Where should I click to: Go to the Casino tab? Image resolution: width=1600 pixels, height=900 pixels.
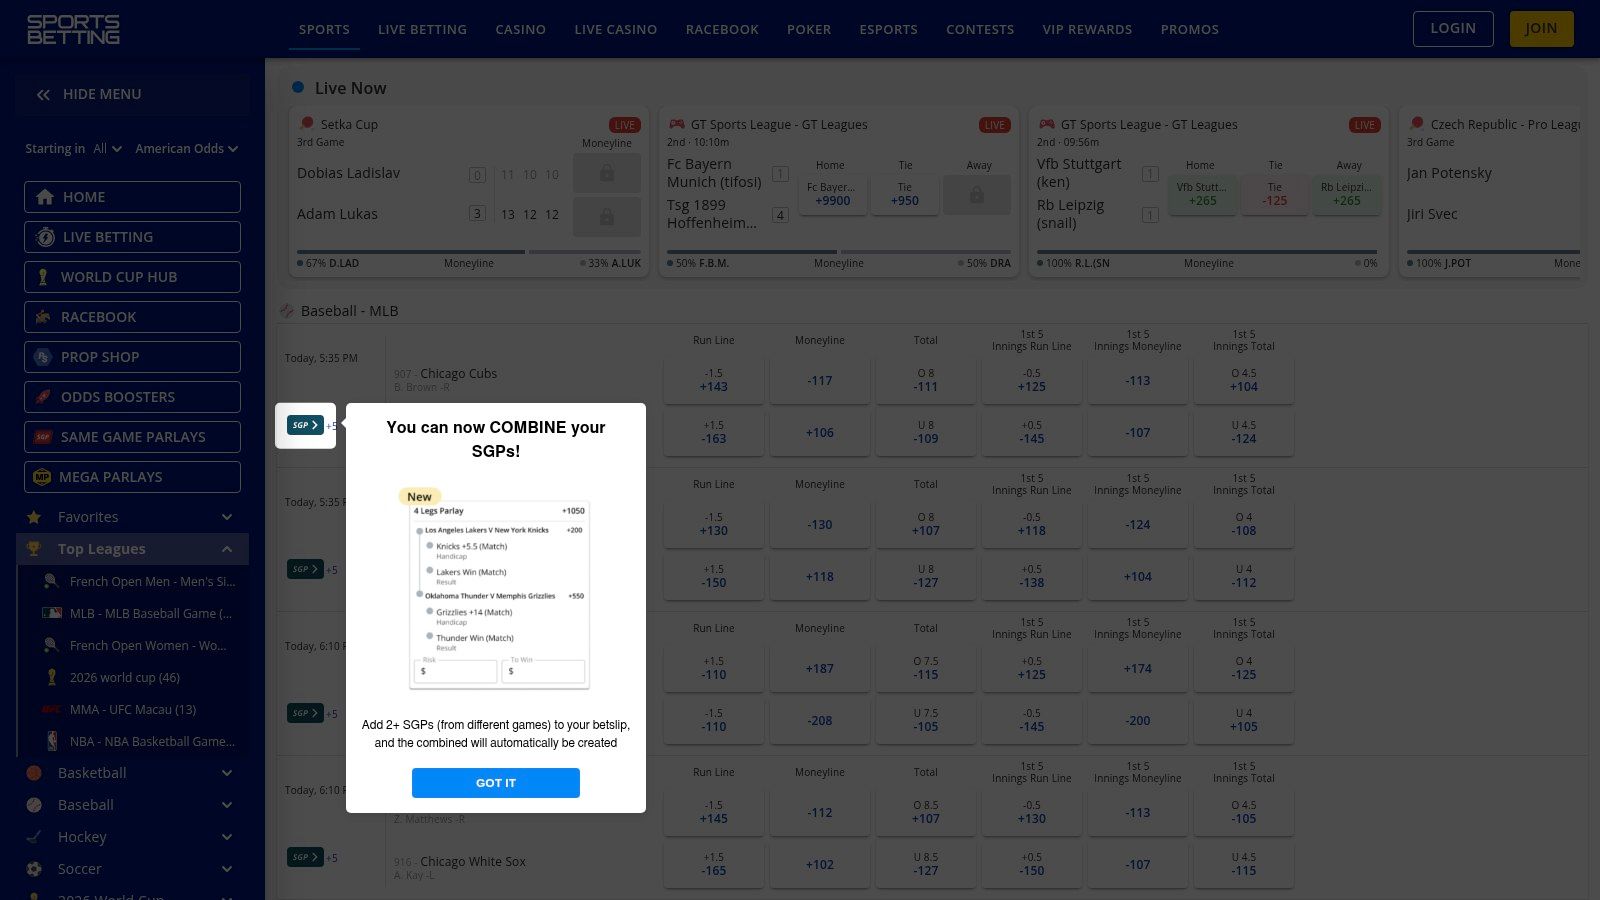521,29
